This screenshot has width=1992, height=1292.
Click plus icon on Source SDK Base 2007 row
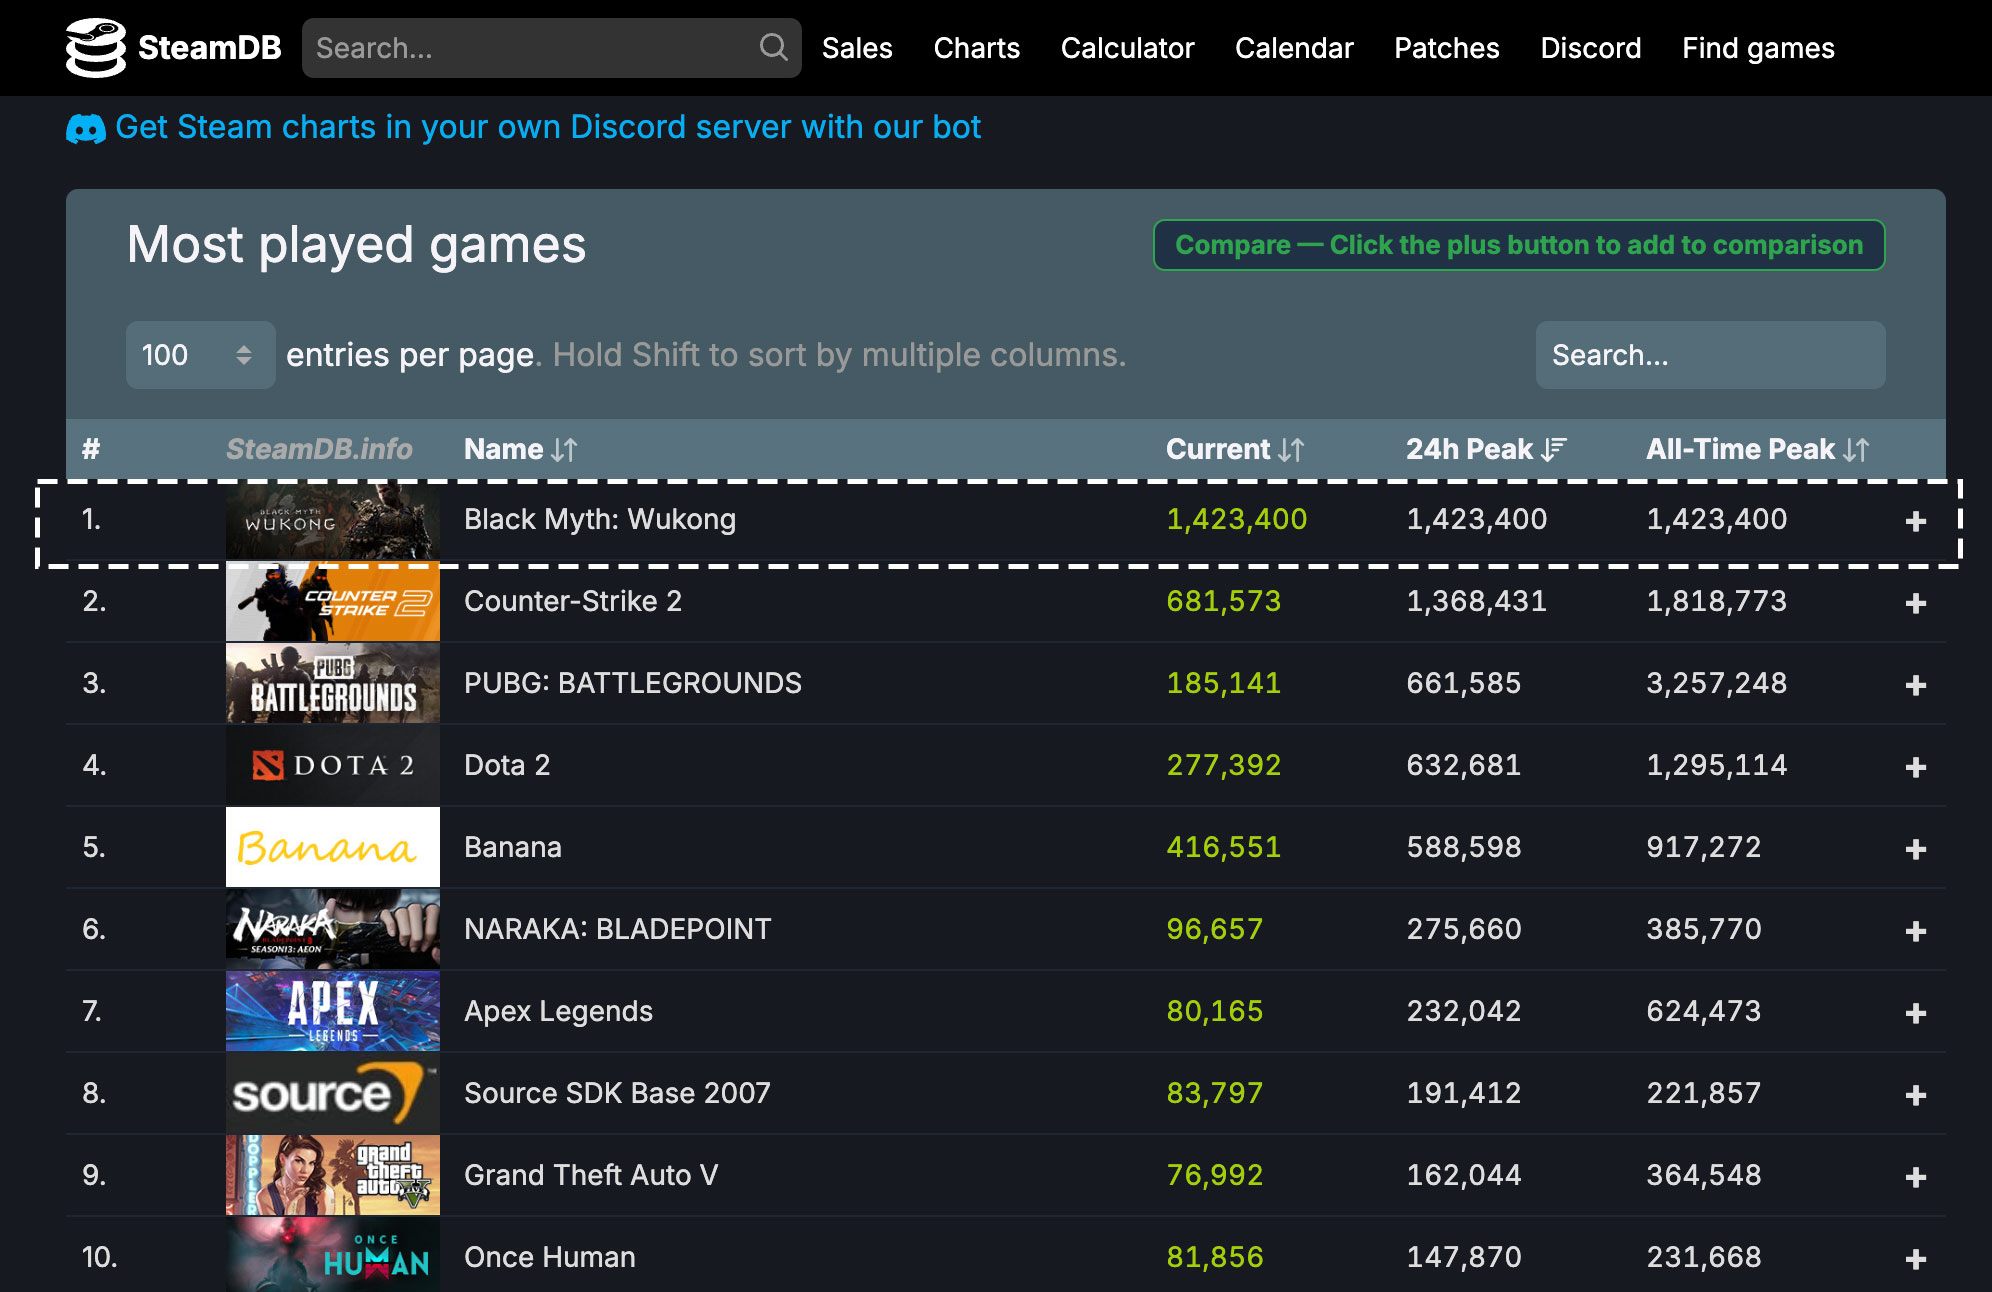(1915, 1095)
